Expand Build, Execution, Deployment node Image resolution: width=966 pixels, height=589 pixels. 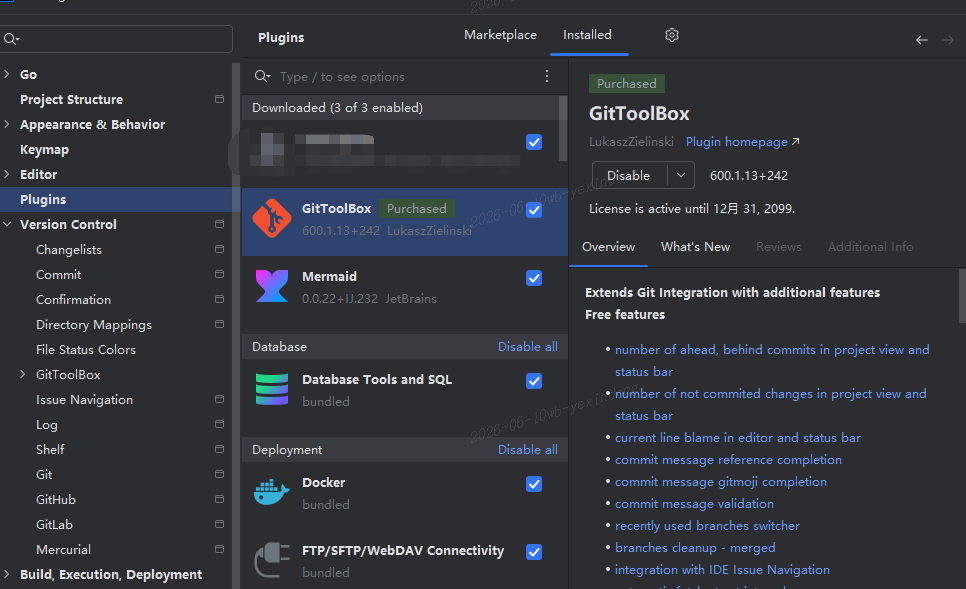point(7,574)
